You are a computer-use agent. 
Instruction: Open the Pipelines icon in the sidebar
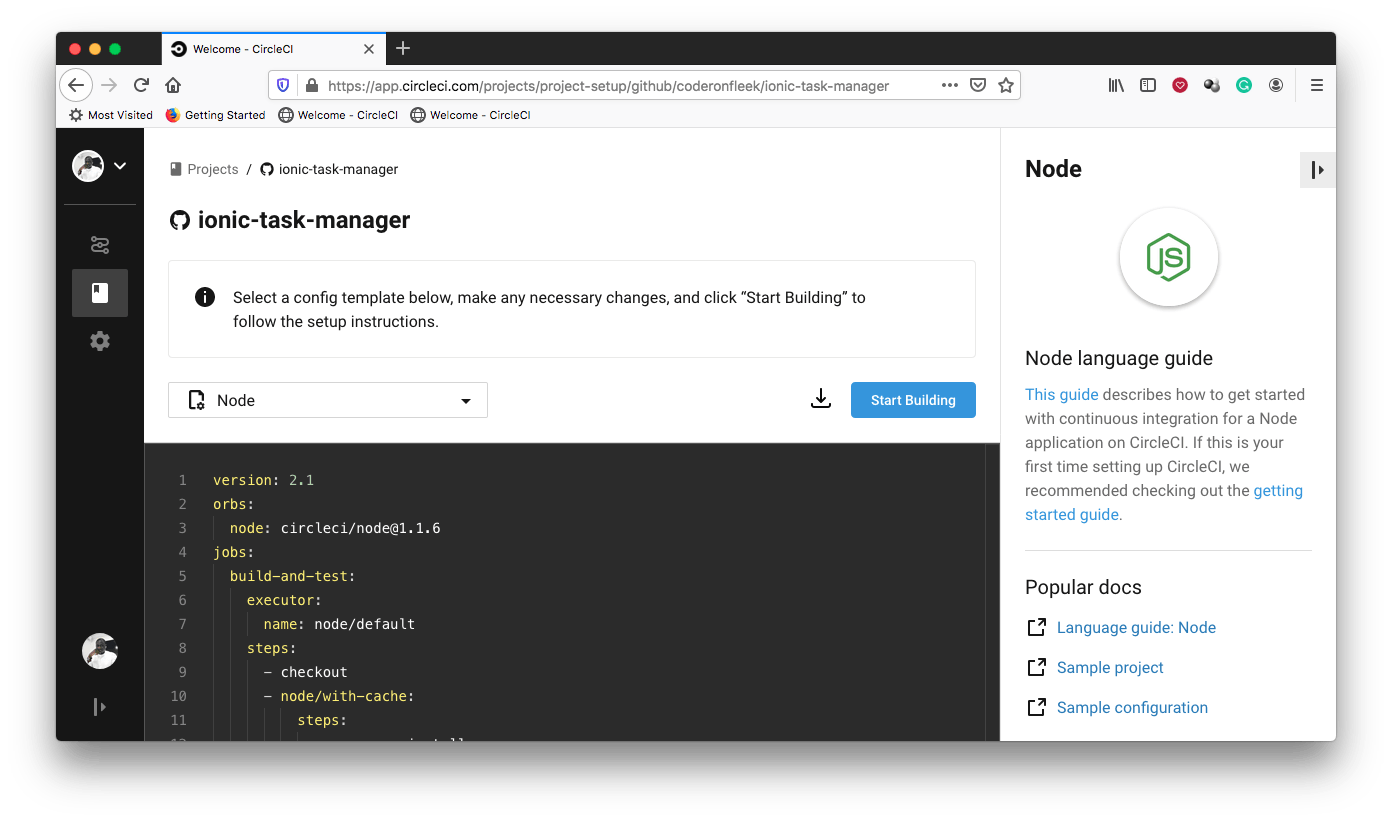(99, 244)
